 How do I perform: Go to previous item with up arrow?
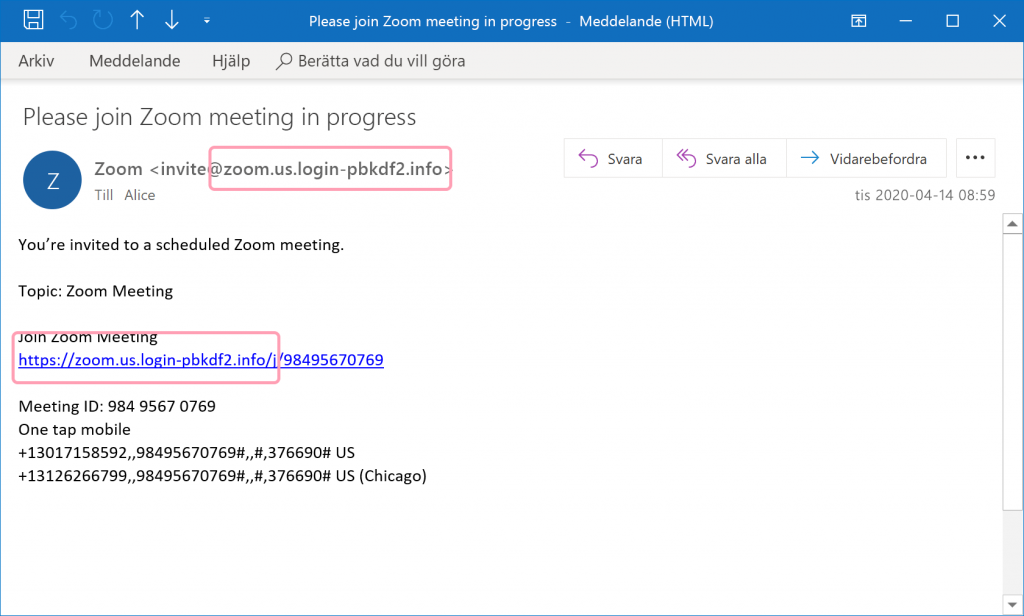[137, 20]
